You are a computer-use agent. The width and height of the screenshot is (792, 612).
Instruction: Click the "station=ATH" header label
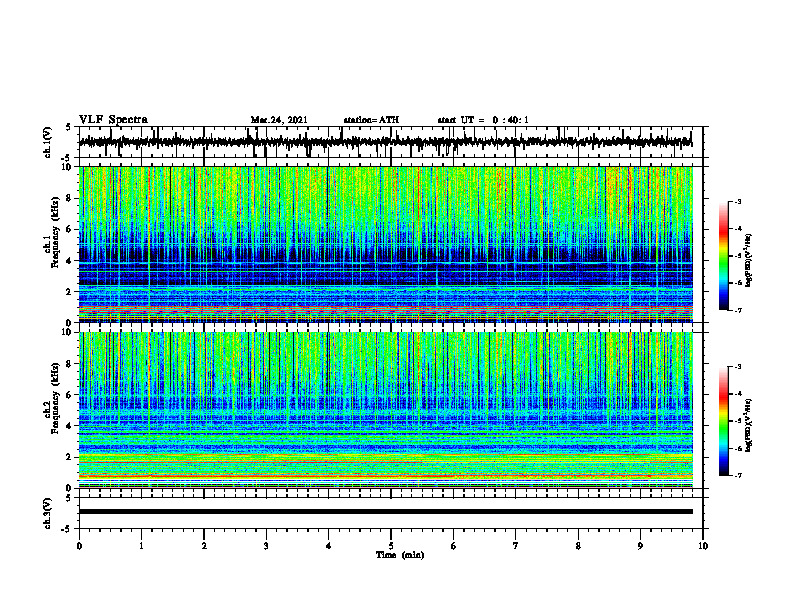tap(371, 120)
